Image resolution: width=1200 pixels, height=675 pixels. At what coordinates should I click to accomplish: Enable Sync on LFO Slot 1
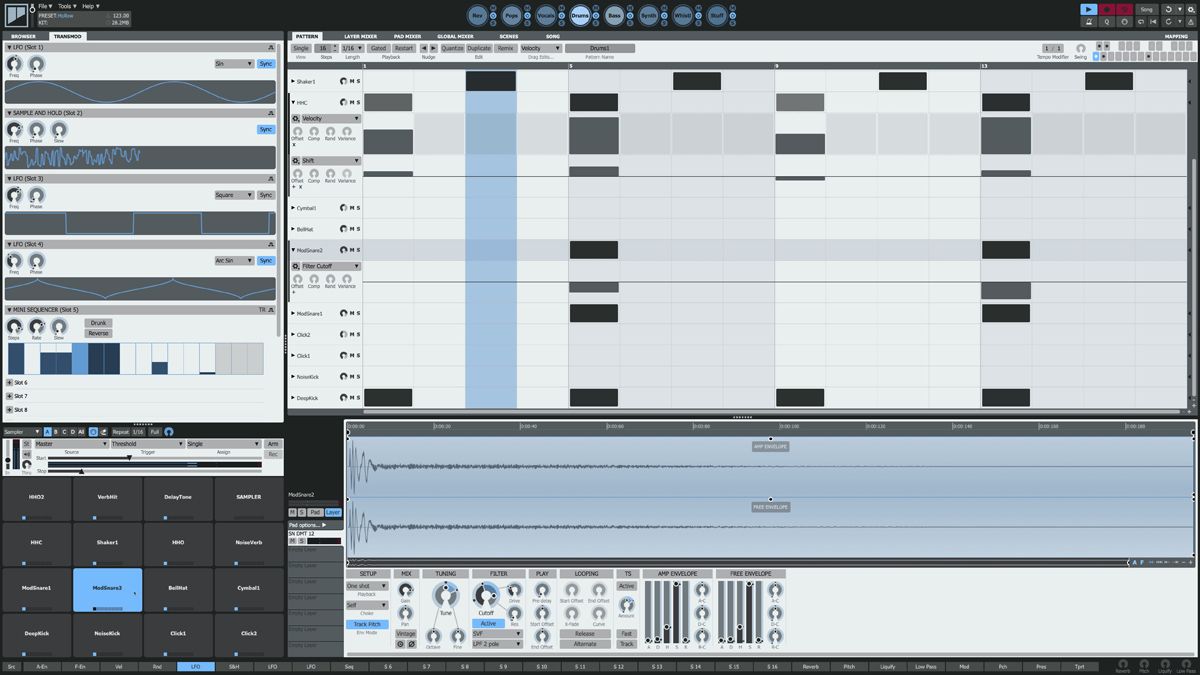click(x=266, y=64)
